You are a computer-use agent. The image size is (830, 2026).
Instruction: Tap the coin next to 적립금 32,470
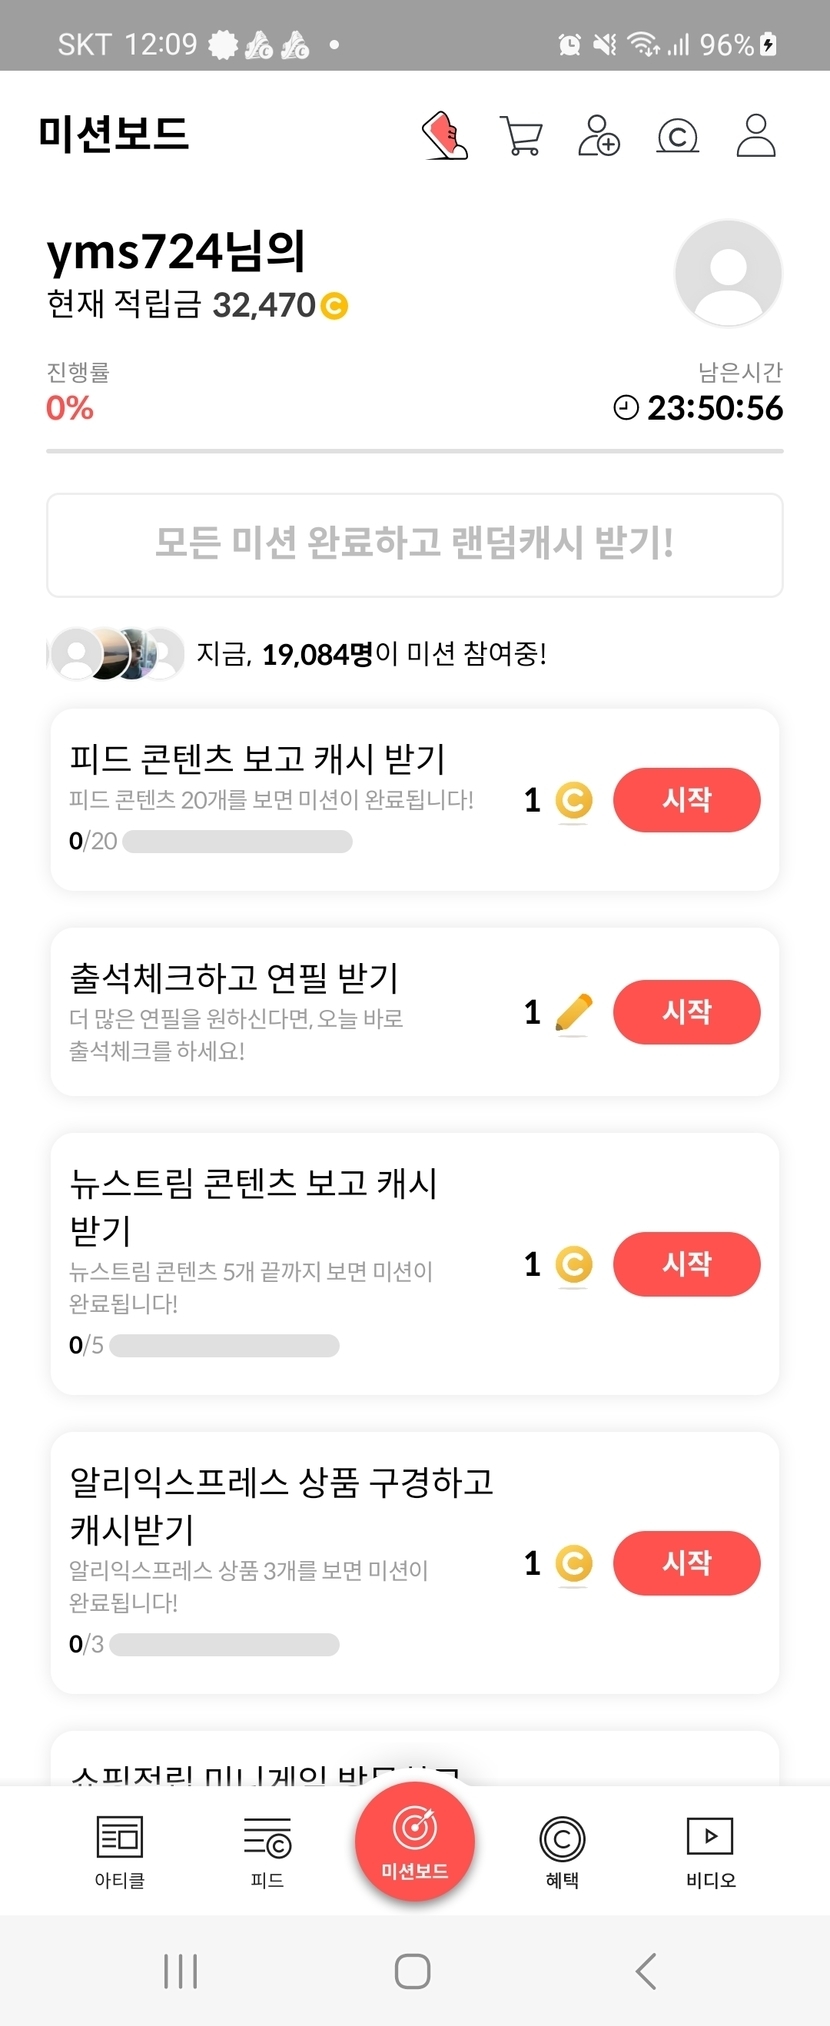[334, 305]
